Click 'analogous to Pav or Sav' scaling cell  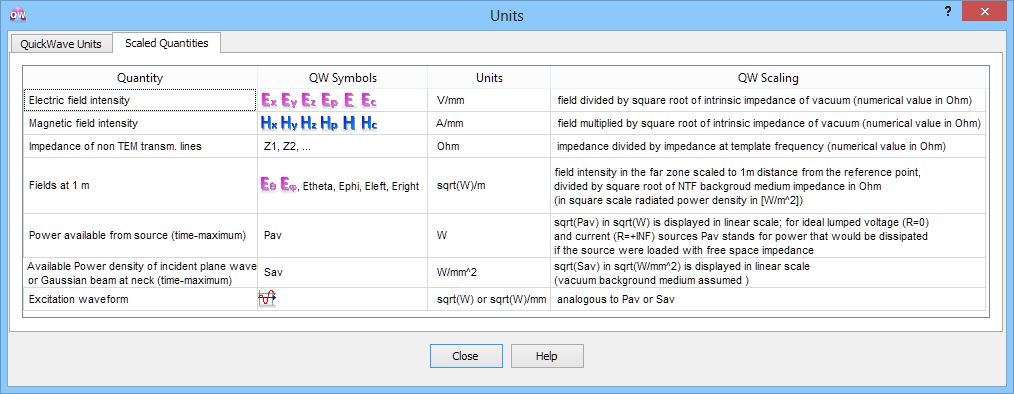pyautogui.click(x=768, y=300)
